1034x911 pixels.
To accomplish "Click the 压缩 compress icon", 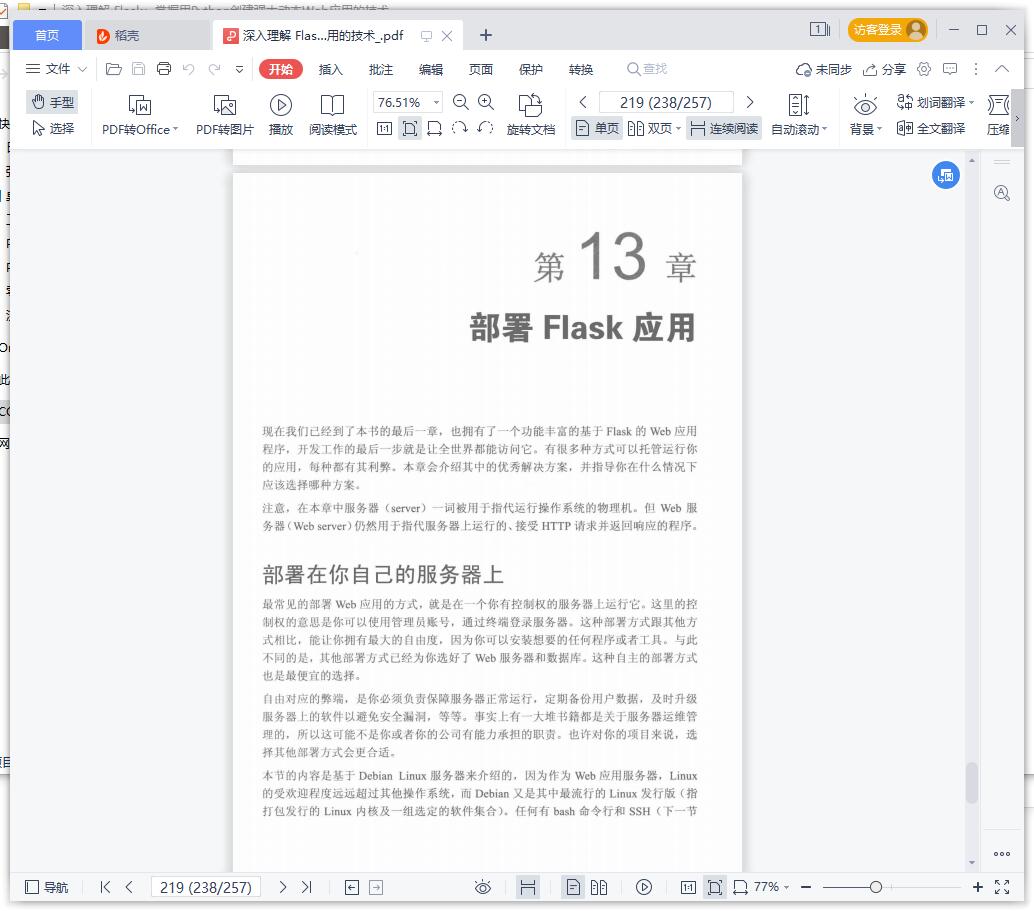I will (x=998, y=114).
